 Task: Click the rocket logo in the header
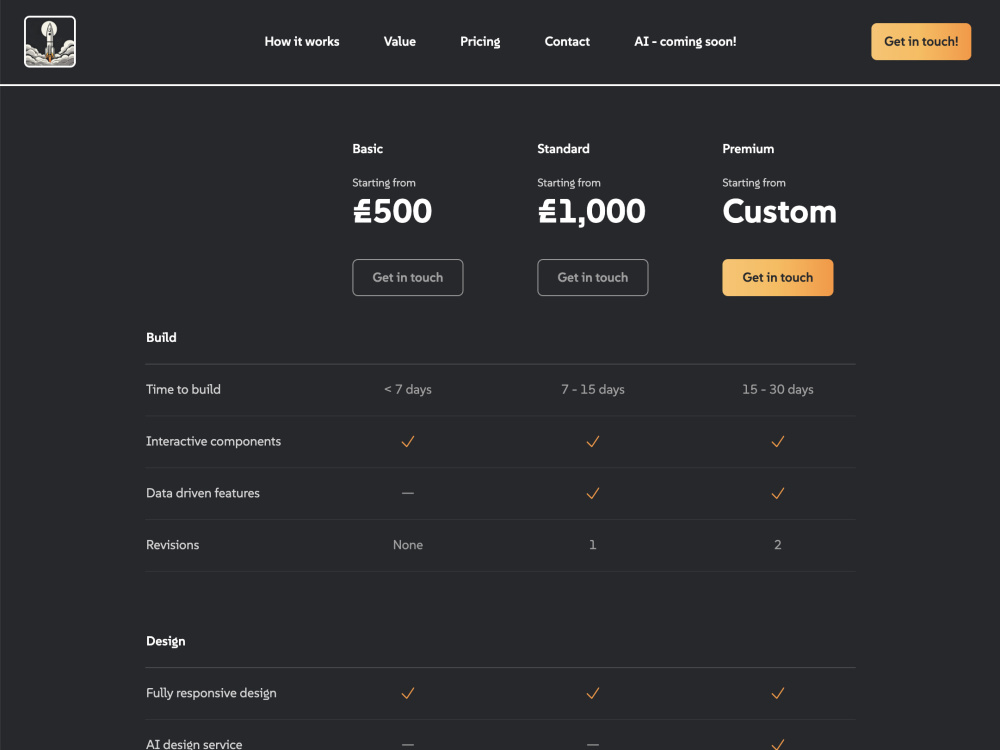tap(50, 41)
